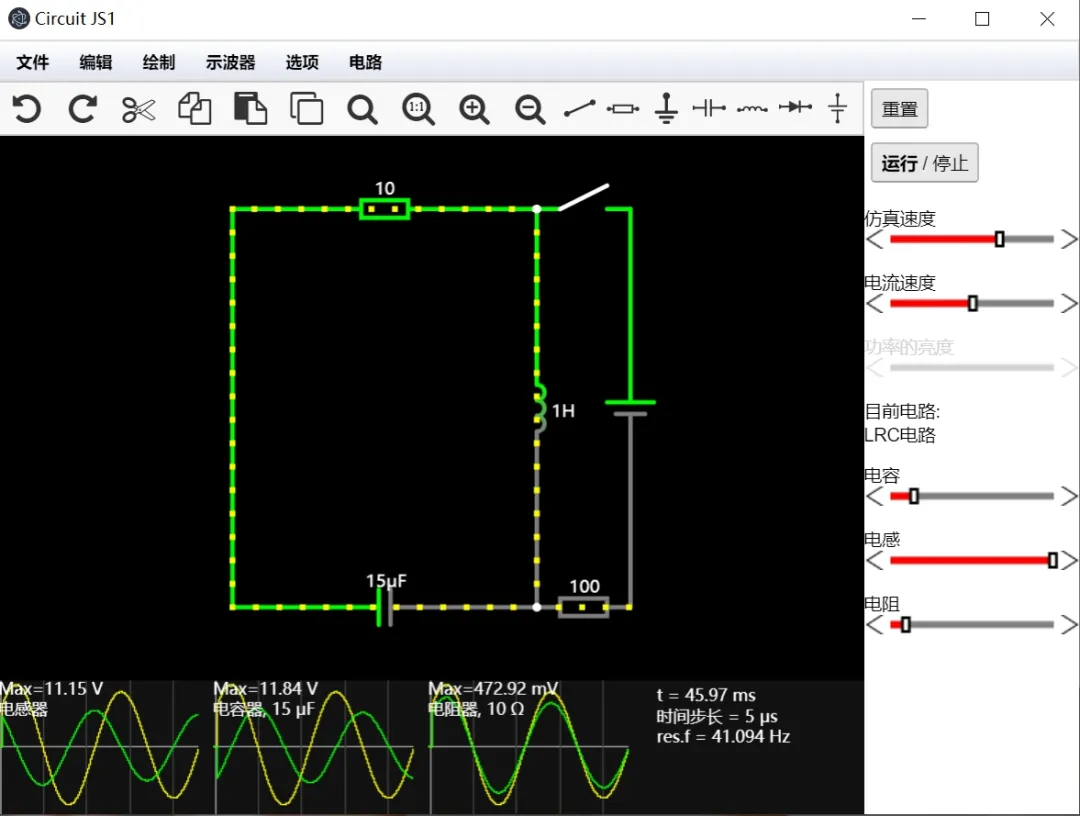Decrease 电阻 with left arrow

click(x=875, y=625)
